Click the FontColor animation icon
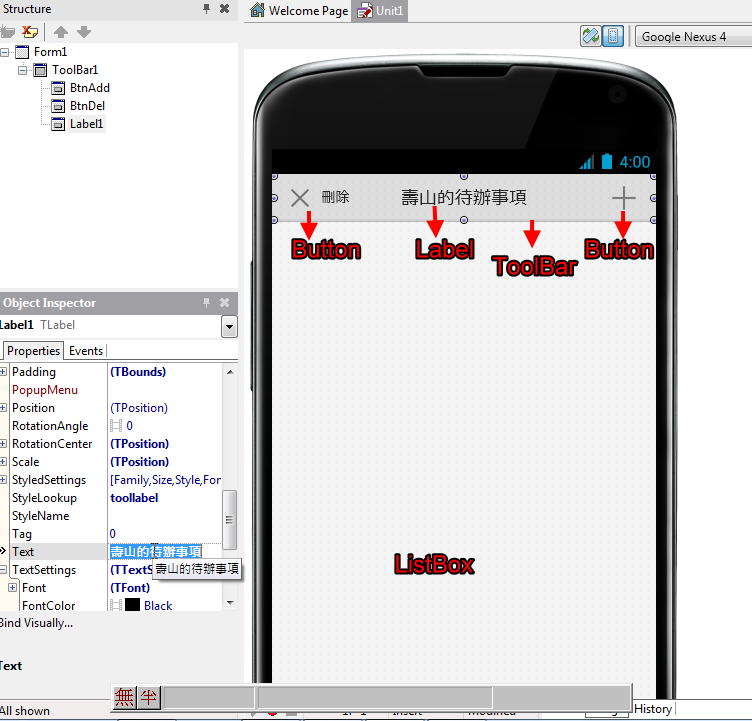752x721 pixels. pos(116,605)
